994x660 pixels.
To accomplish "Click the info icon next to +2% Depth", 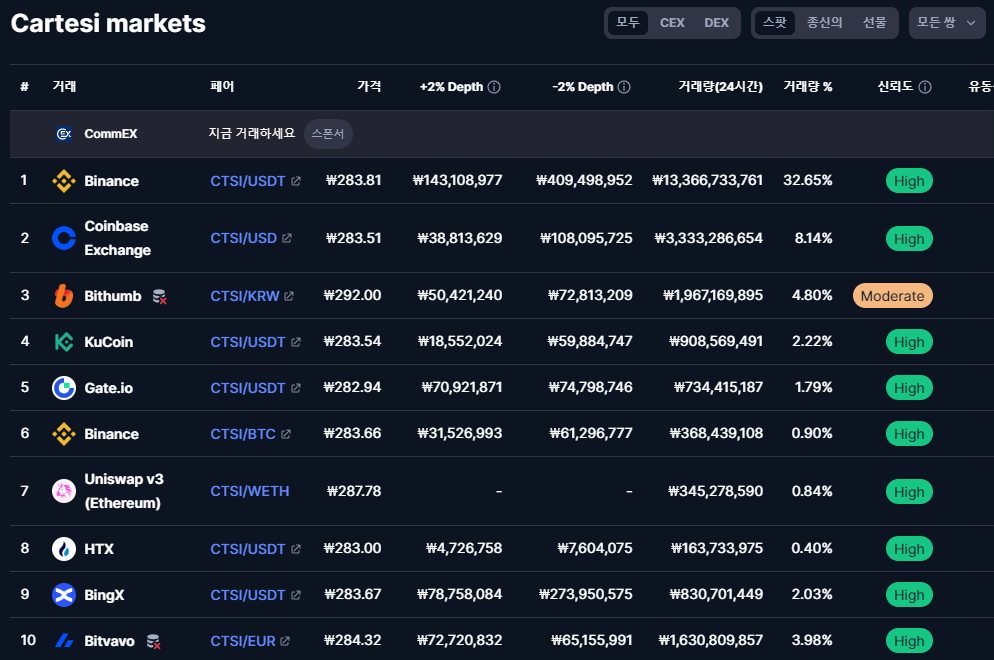I will pos(494,87).
